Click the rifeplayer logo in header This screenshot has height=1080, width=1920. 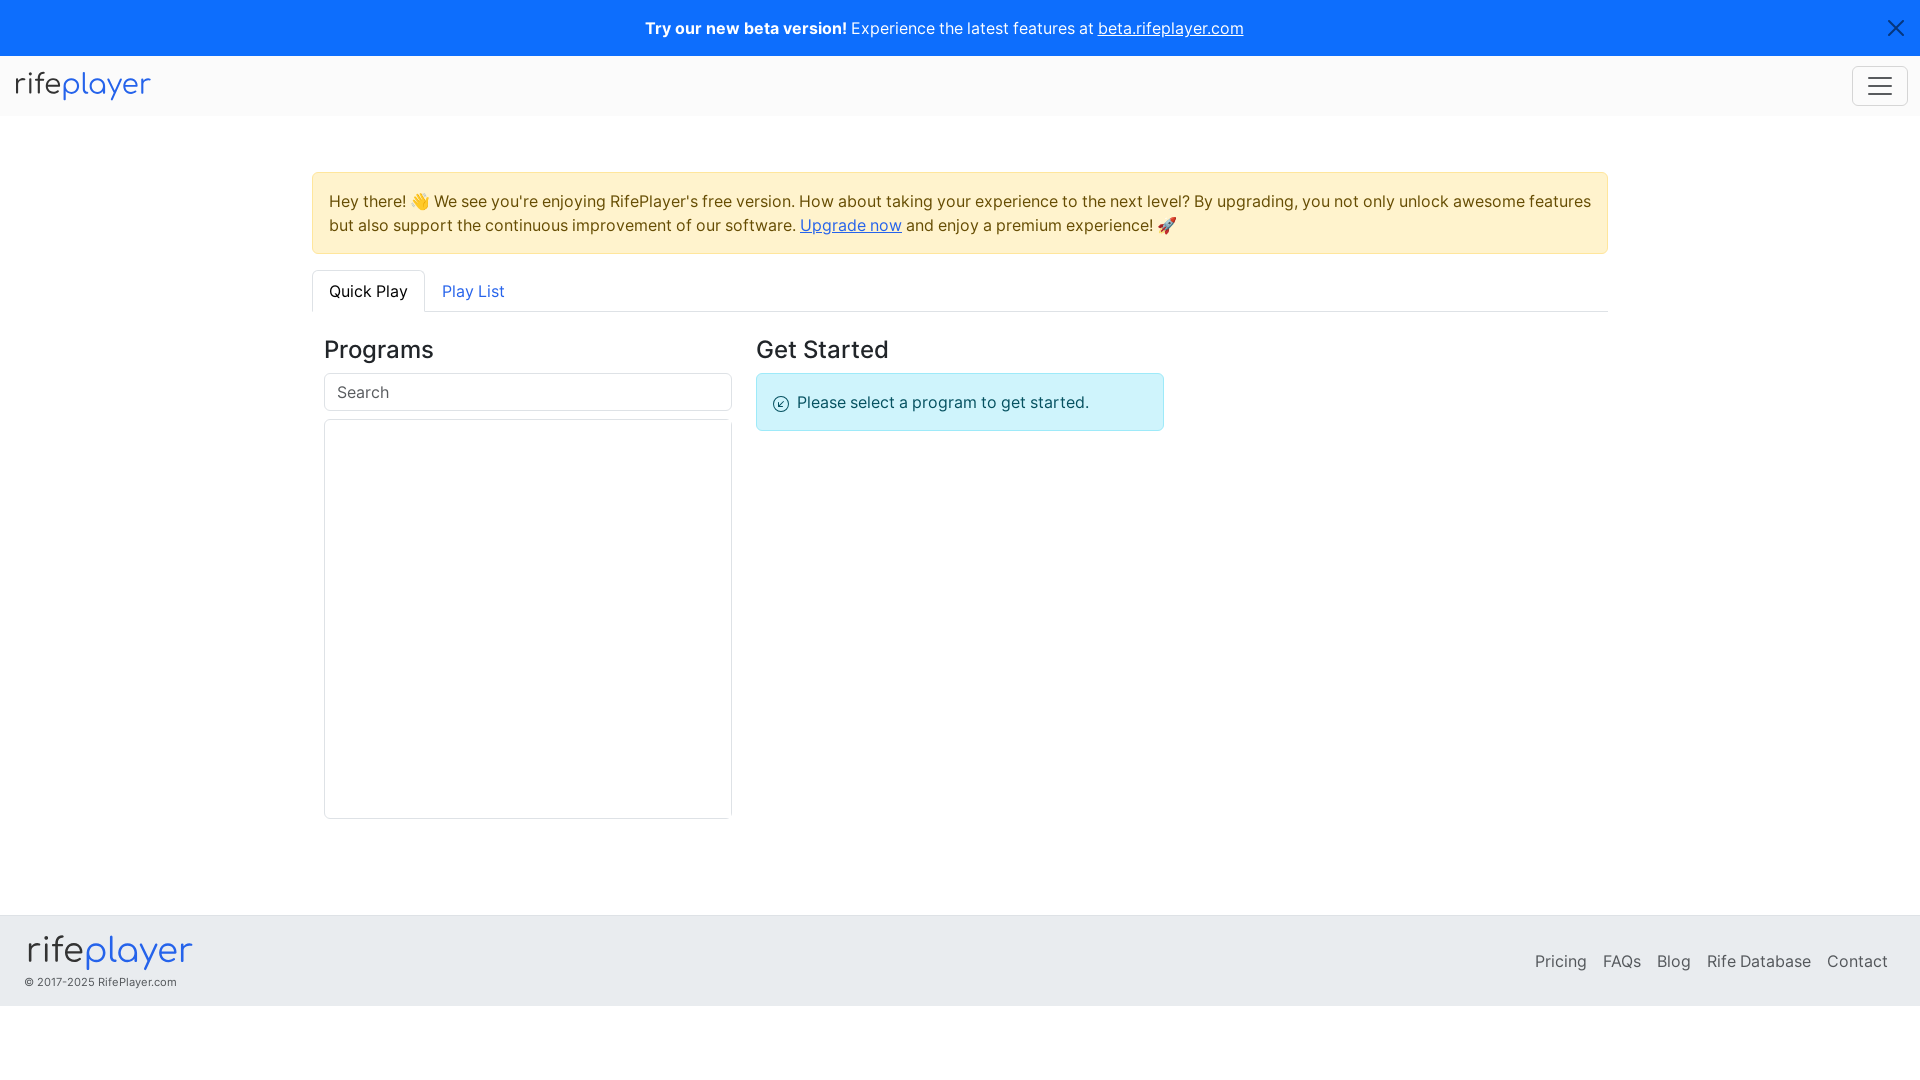coord(83,86)
